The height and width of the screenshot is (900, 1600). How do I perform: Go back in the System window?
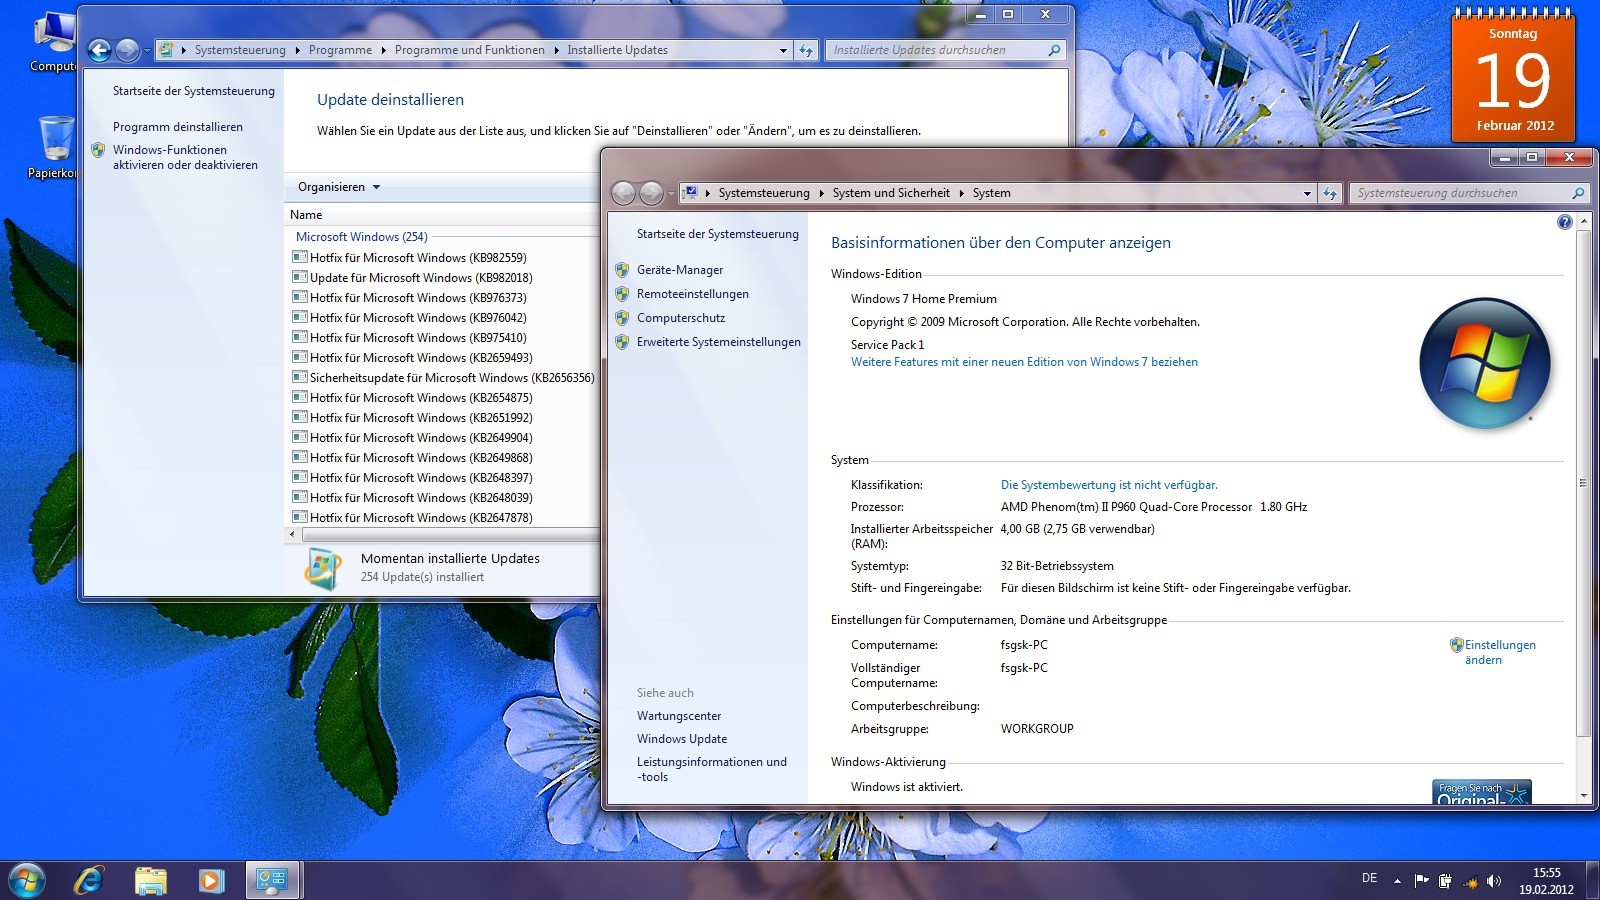click(x=623, y=193)
